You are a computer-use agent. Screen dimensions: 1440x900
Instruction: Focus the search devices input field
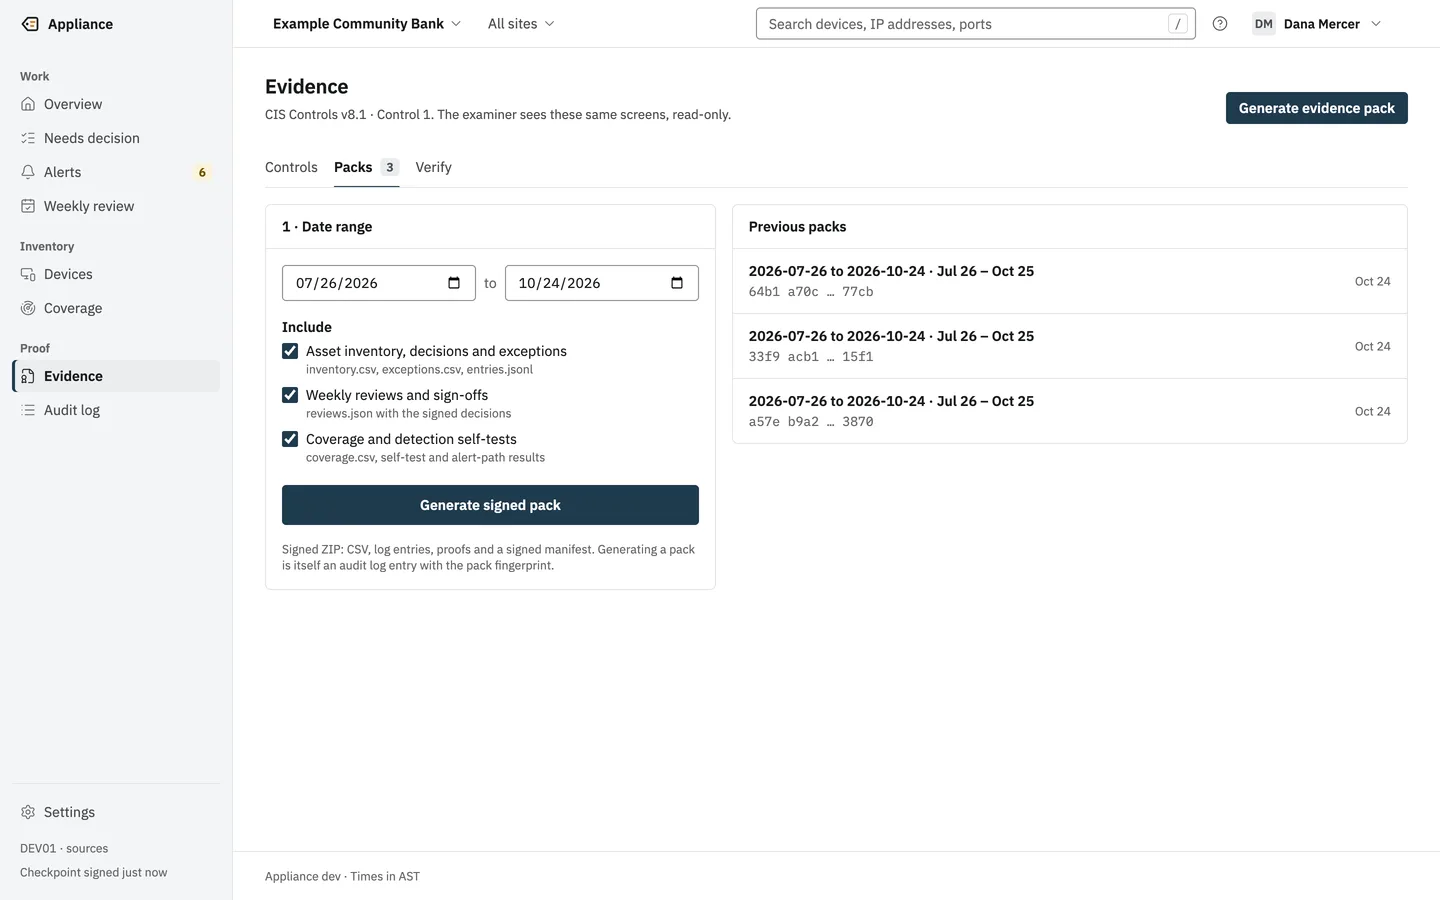(x=976, y=24)
